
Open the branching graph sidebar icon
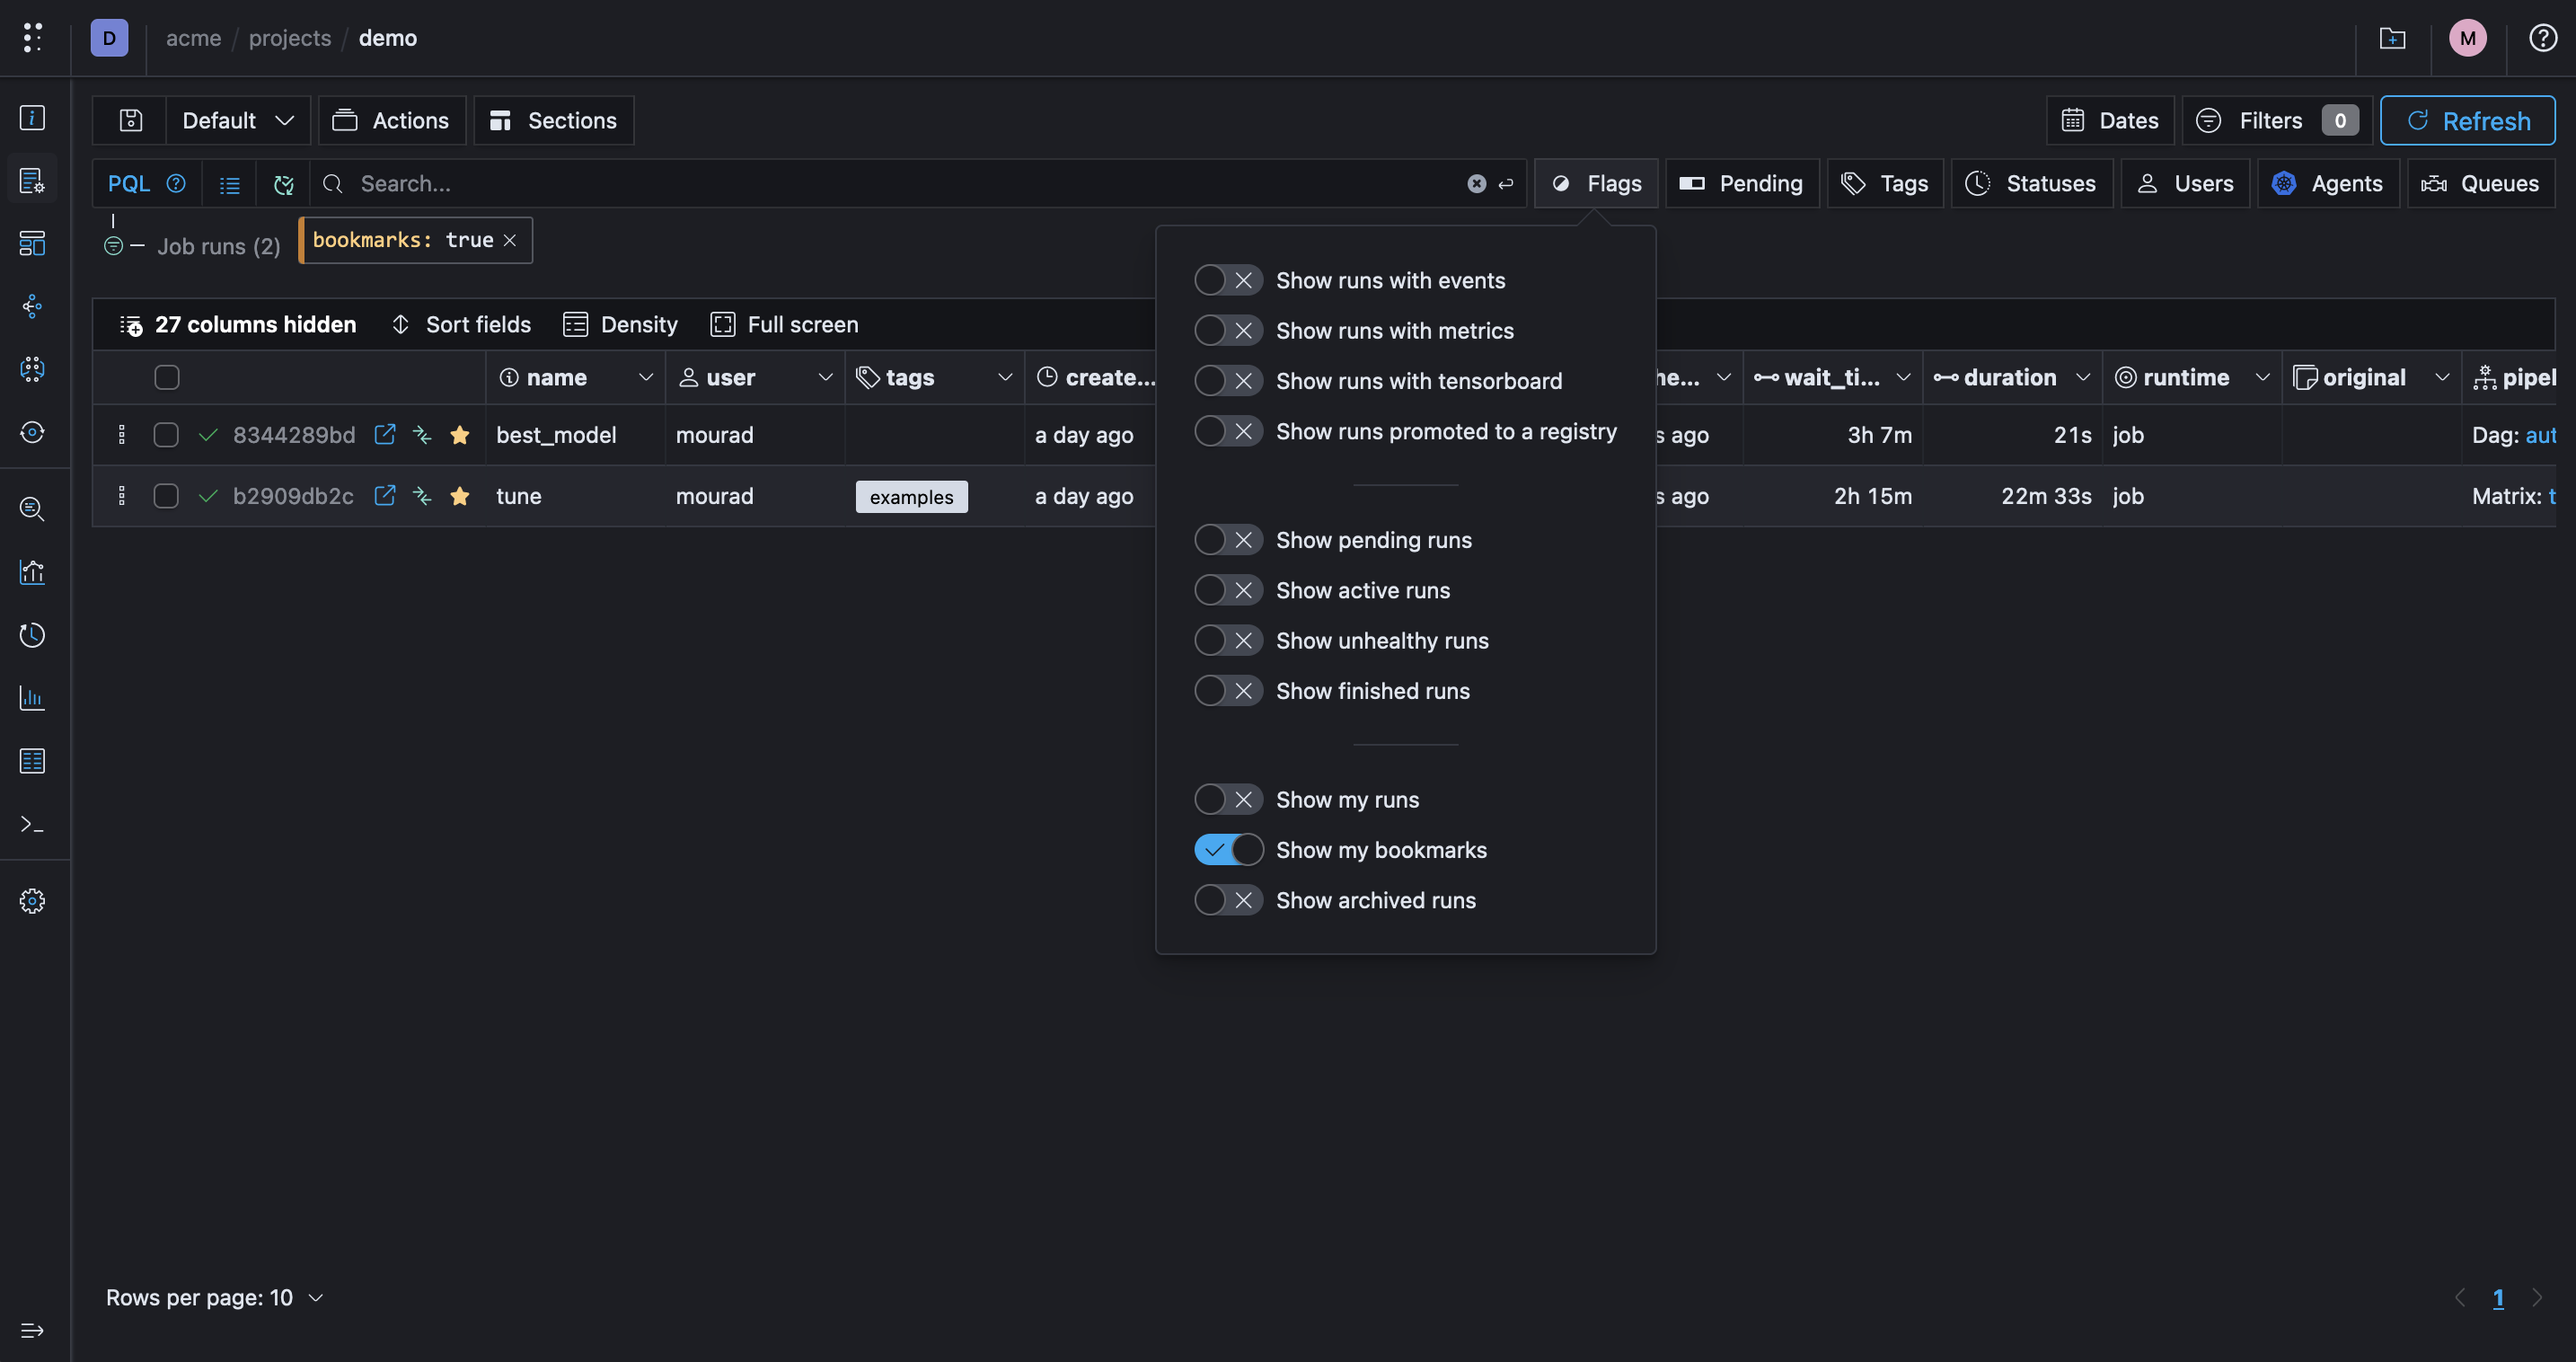point(32,306)
